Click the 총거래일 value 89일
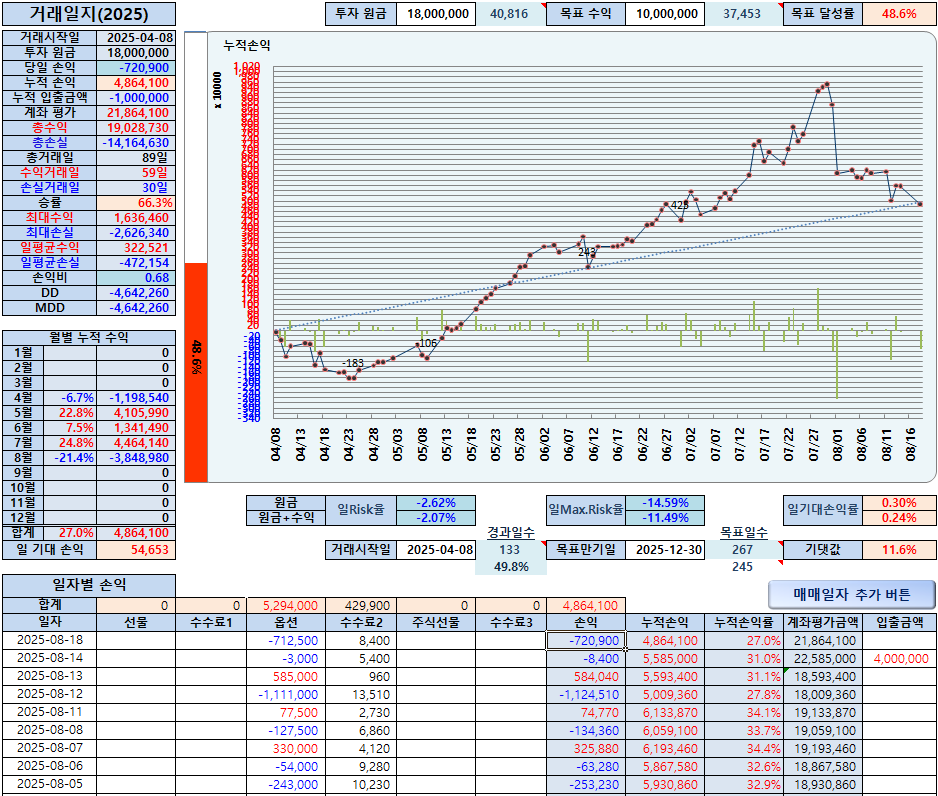Screen dimensions: 938x796 pos(136,157)
